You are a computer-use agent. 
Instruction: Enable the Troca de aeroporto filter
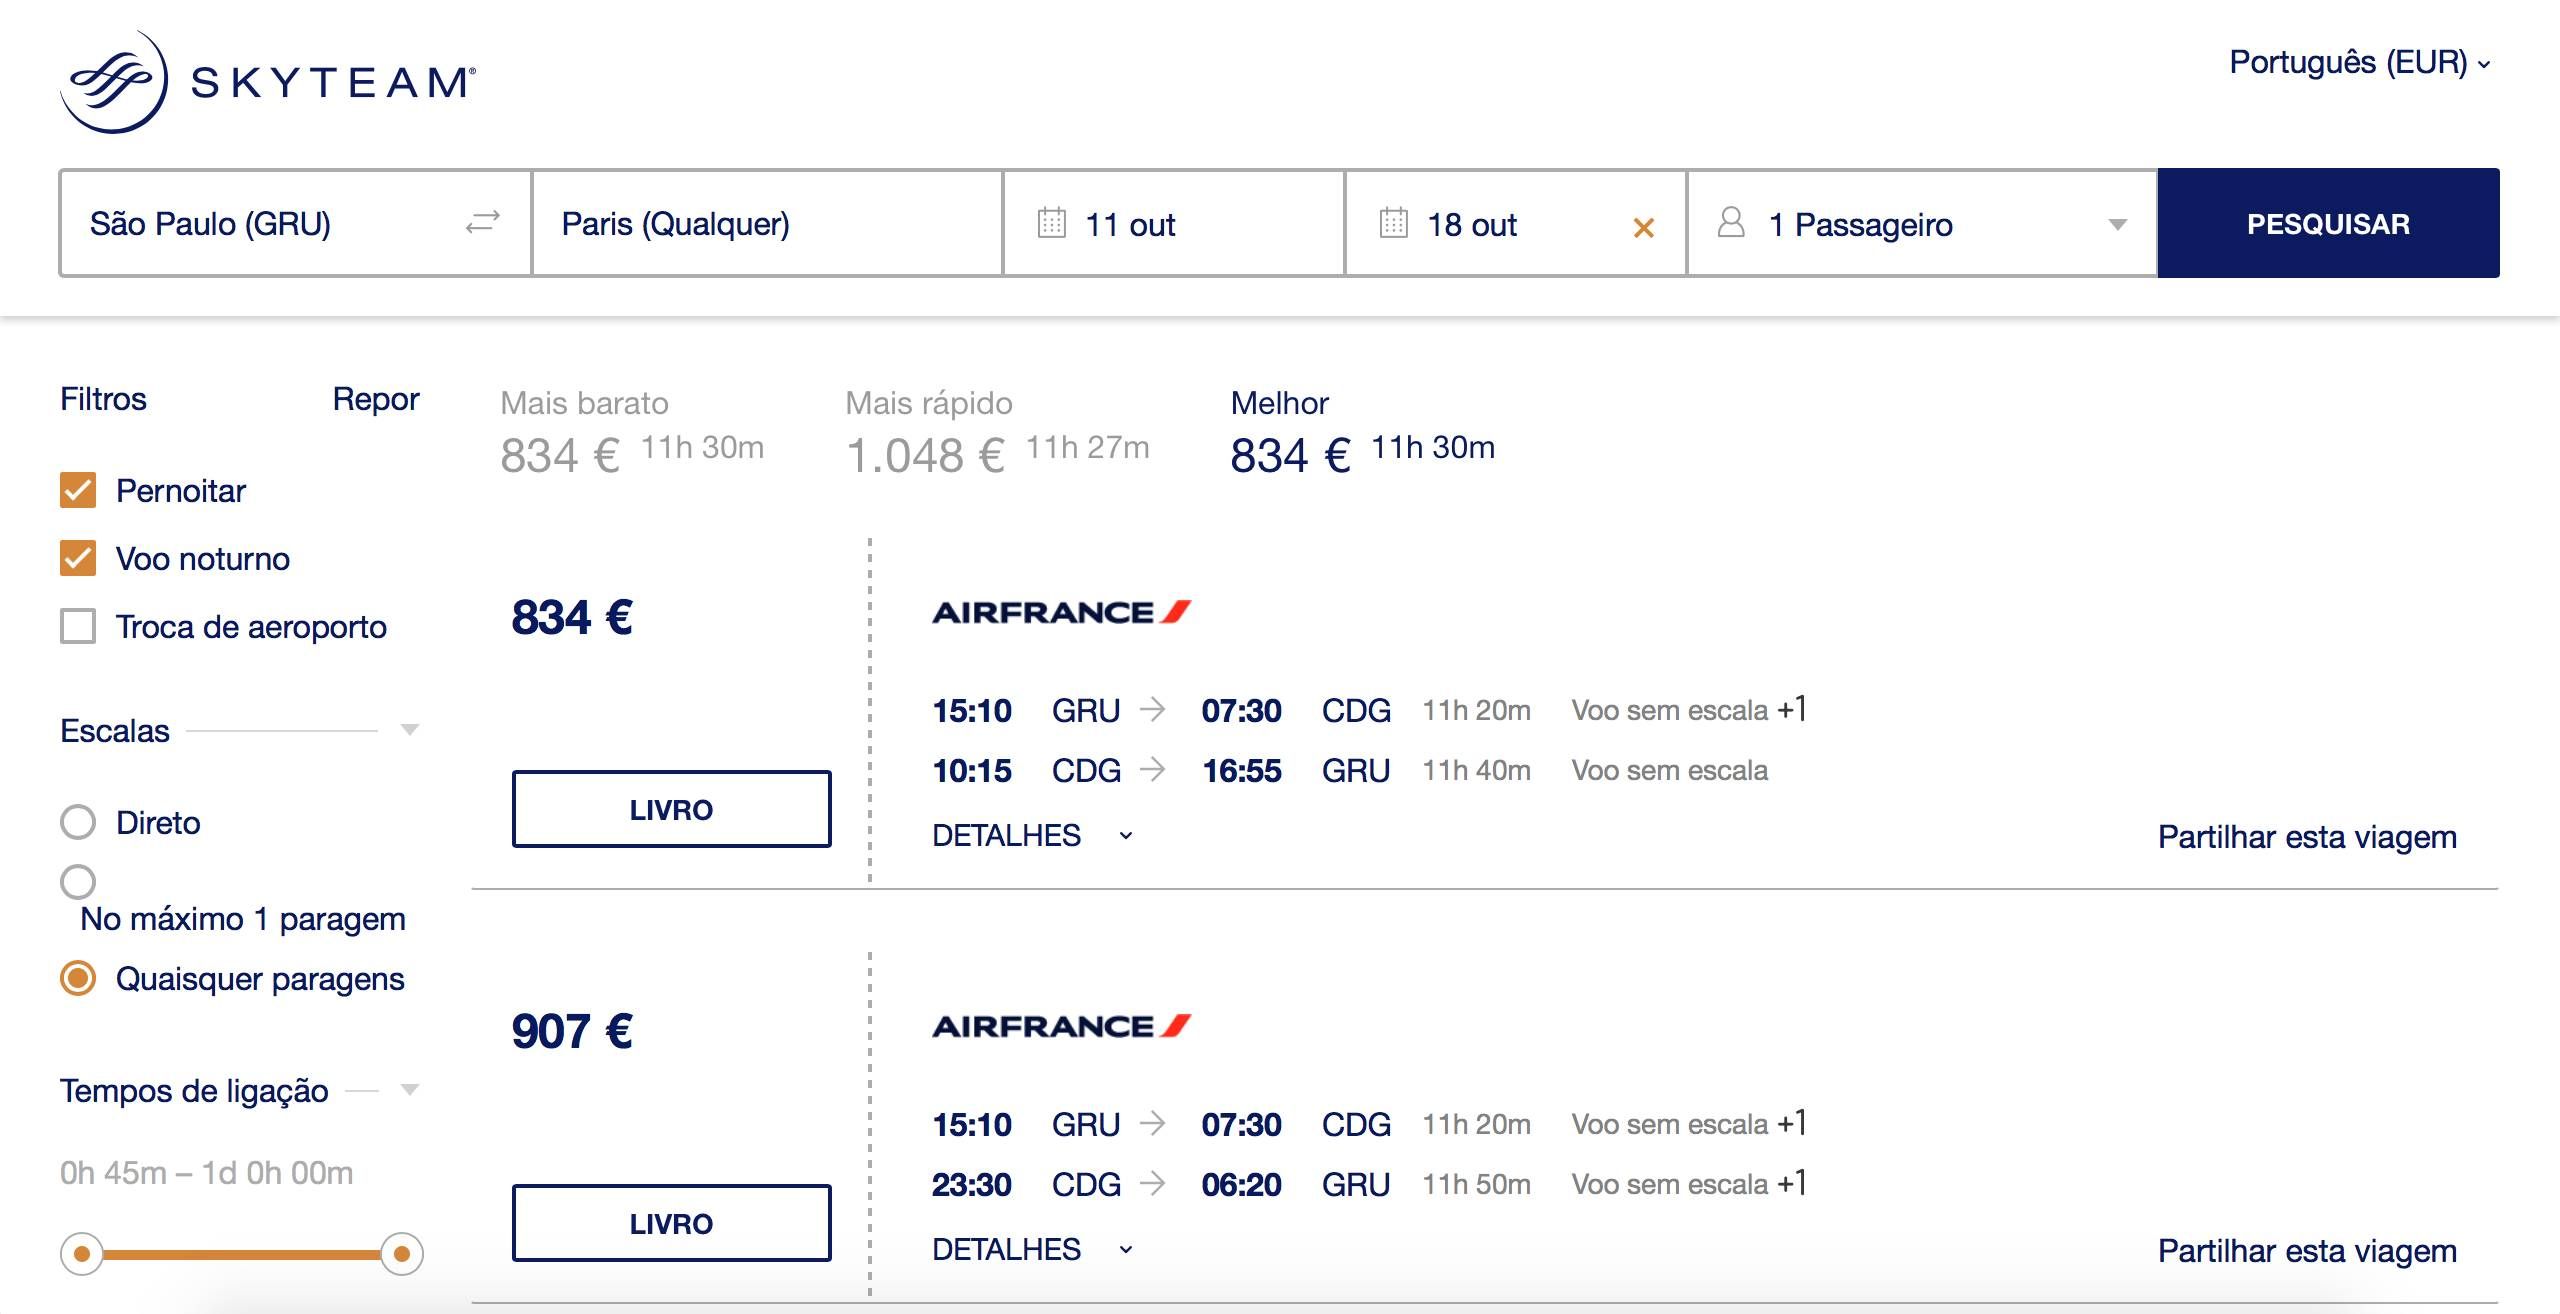click(78, 626)
